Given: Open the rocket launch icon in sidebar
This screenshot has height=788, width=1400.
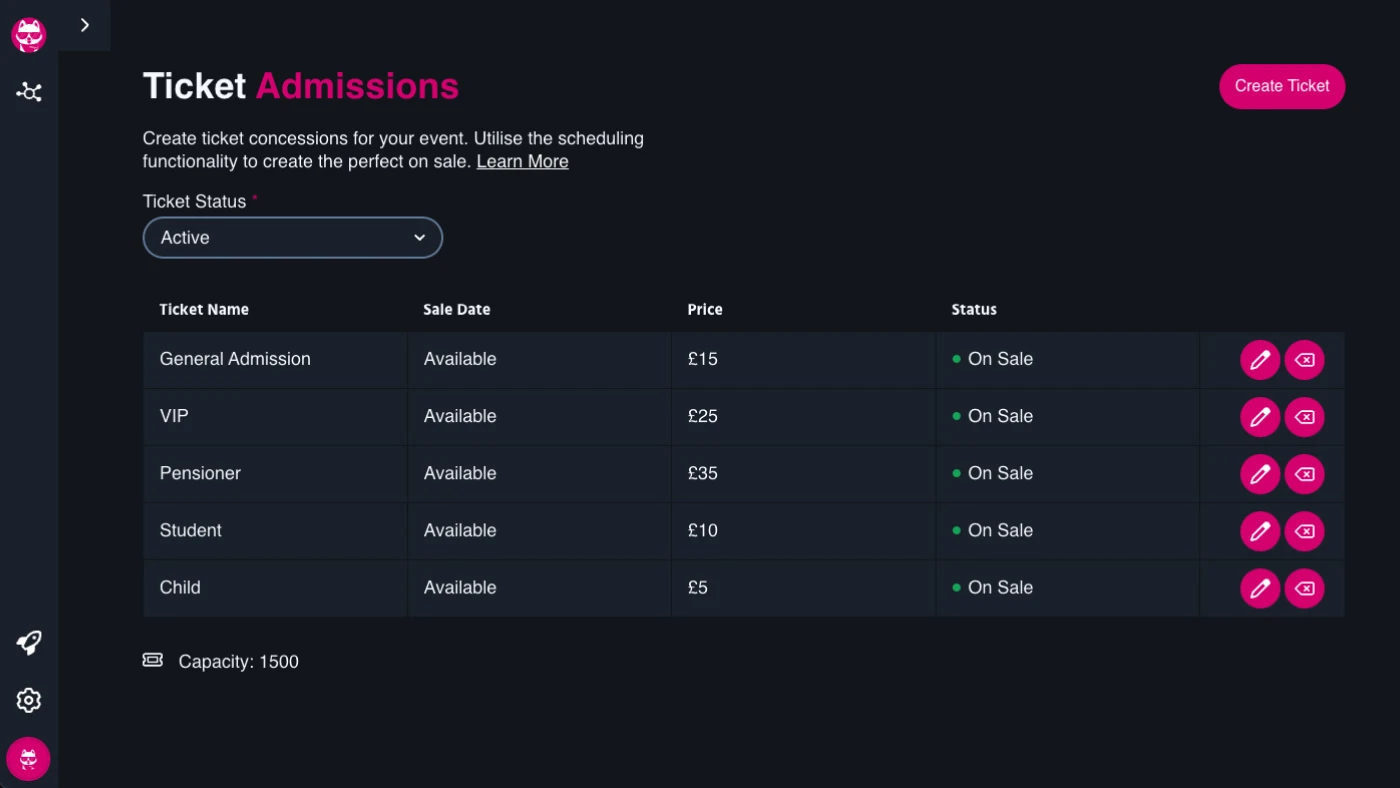Looking at the screenshot, I should (29, 643).
